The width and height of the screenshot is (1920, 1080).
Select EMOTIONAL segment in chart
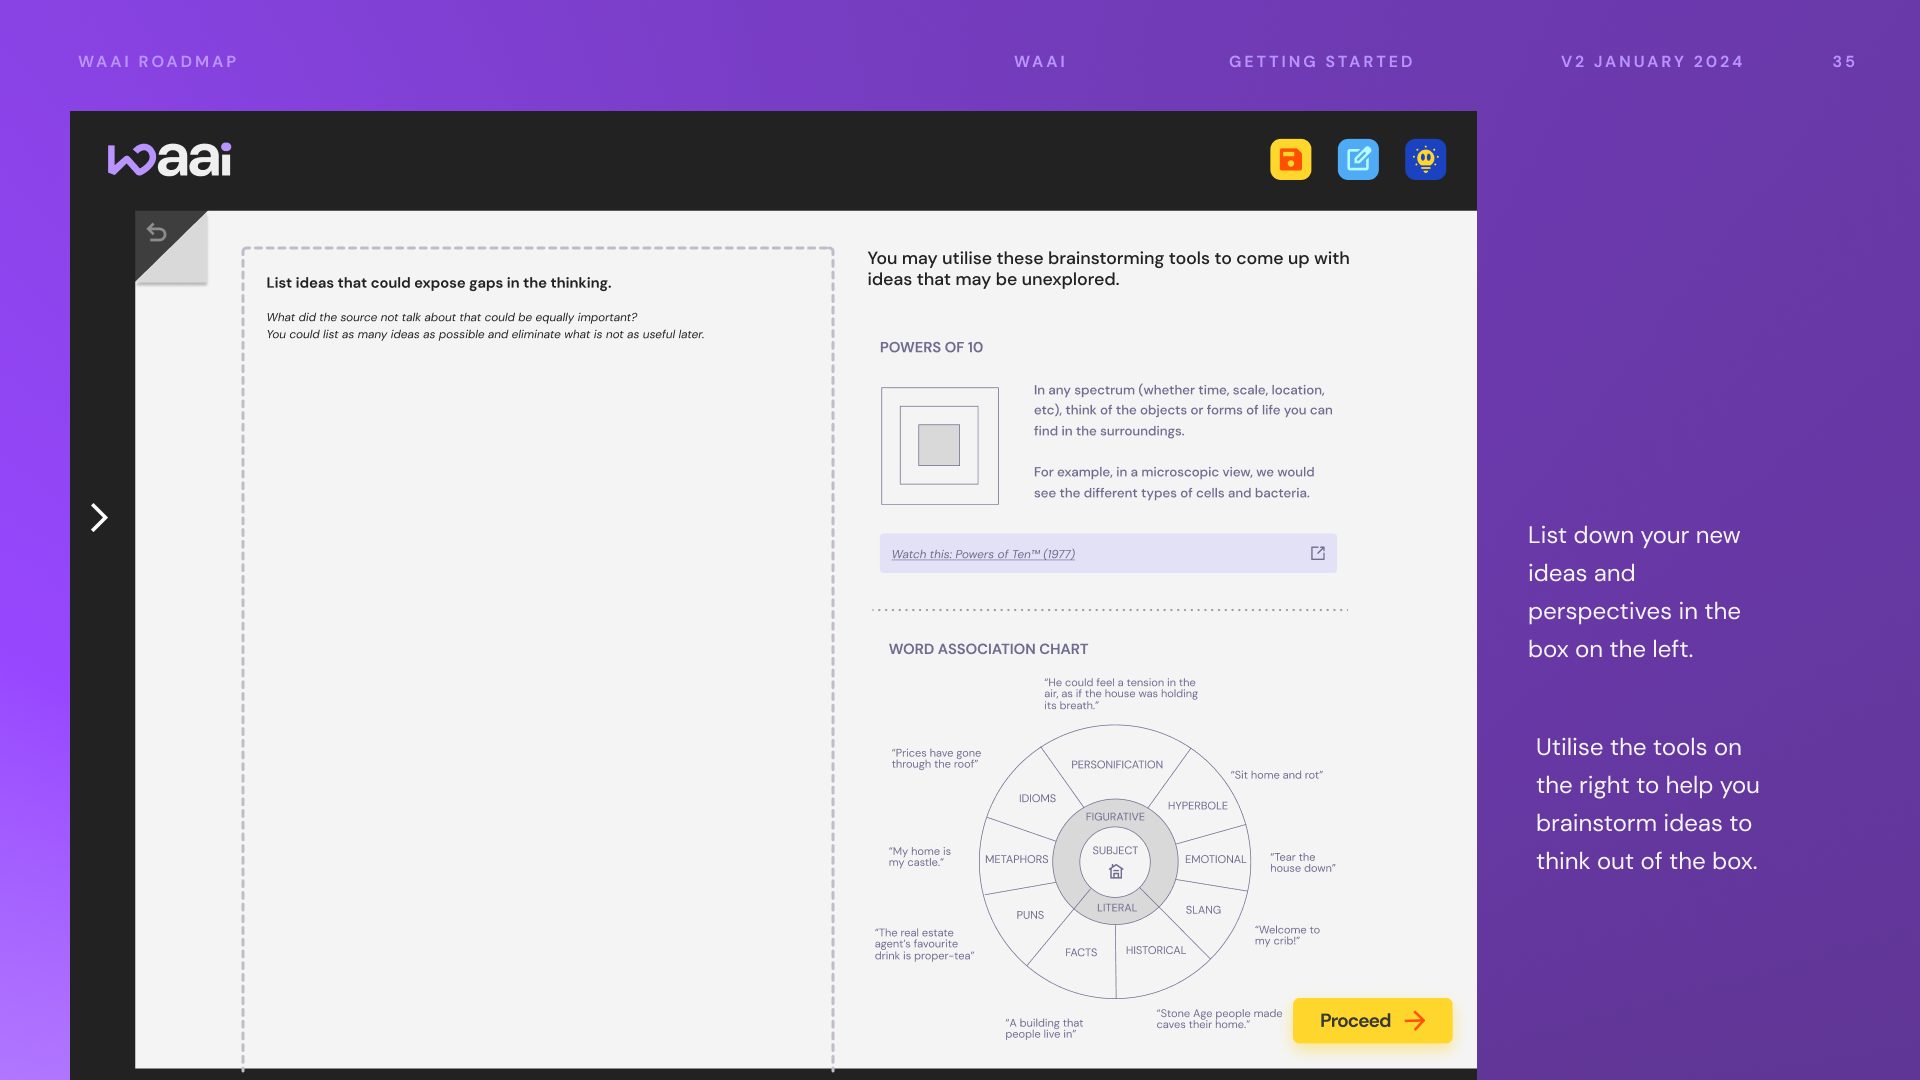1215,860
